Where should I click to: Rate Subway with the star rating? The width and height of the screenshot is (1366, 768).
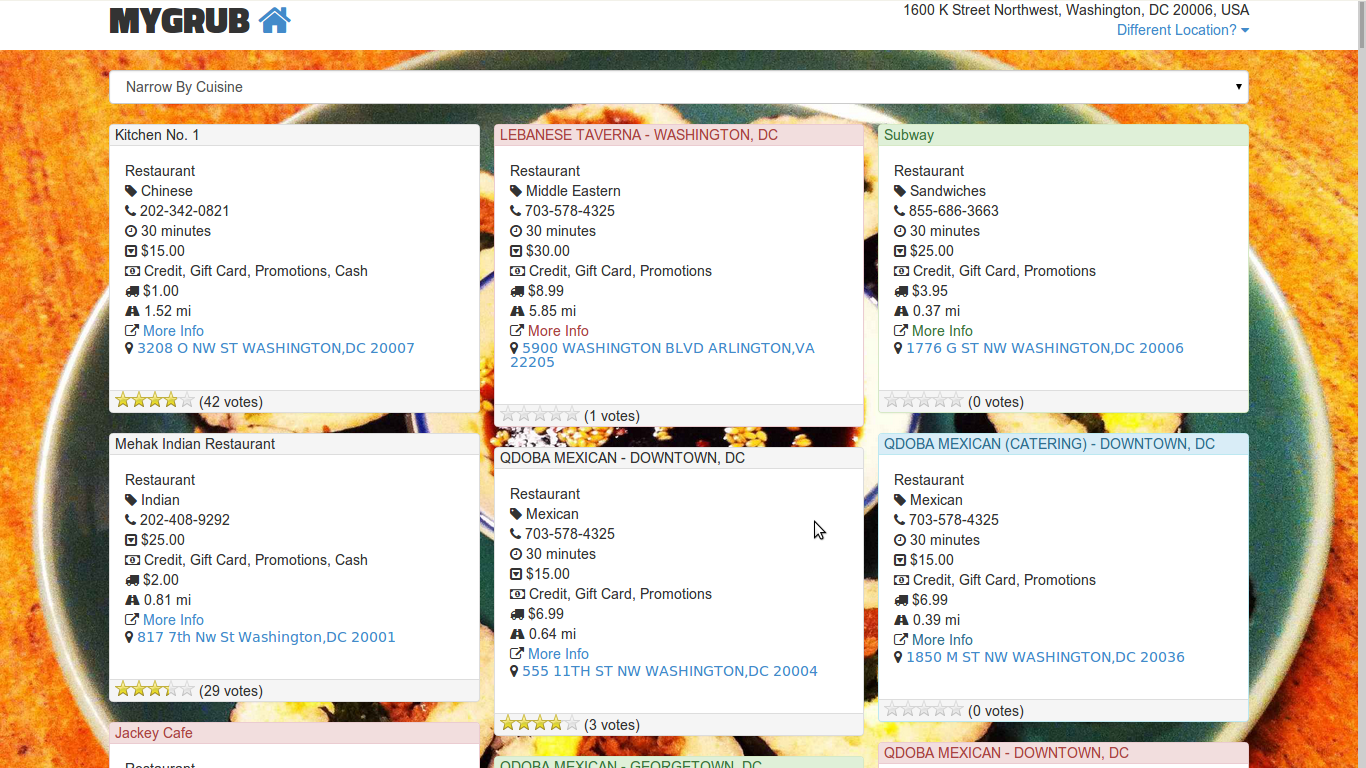pos(924,401)
